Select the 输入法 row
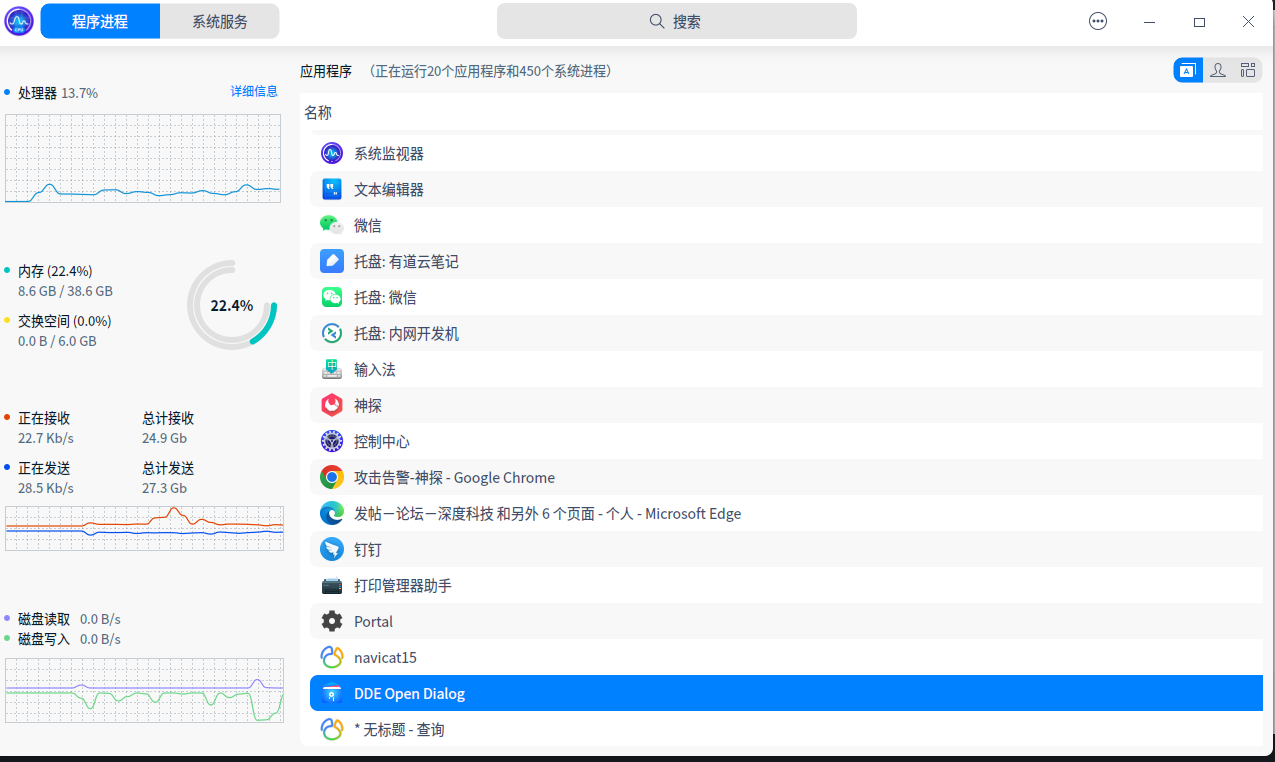This screenshot has width=1275, height=762. [x=786, y=369]
